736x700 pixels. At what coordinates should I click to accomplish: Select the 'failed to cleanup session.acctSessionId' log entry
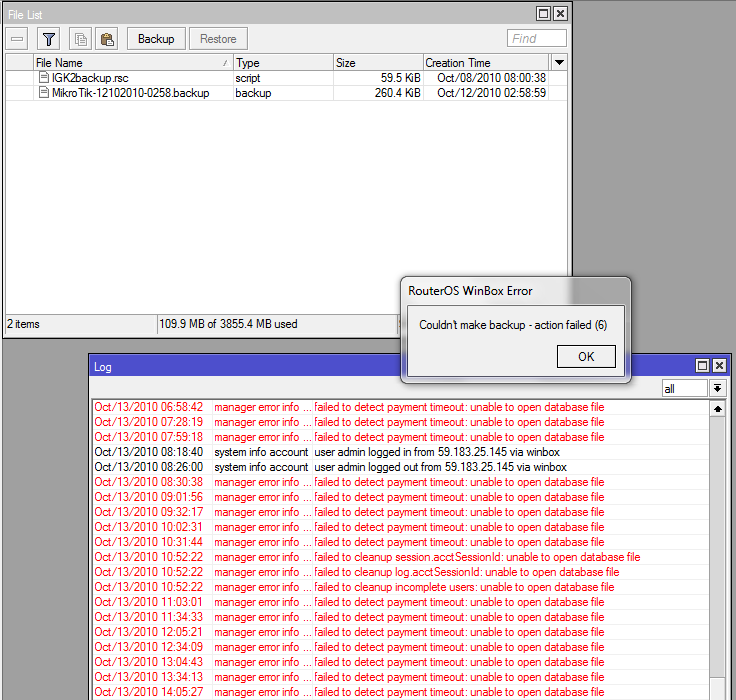[x=400, y=557]
